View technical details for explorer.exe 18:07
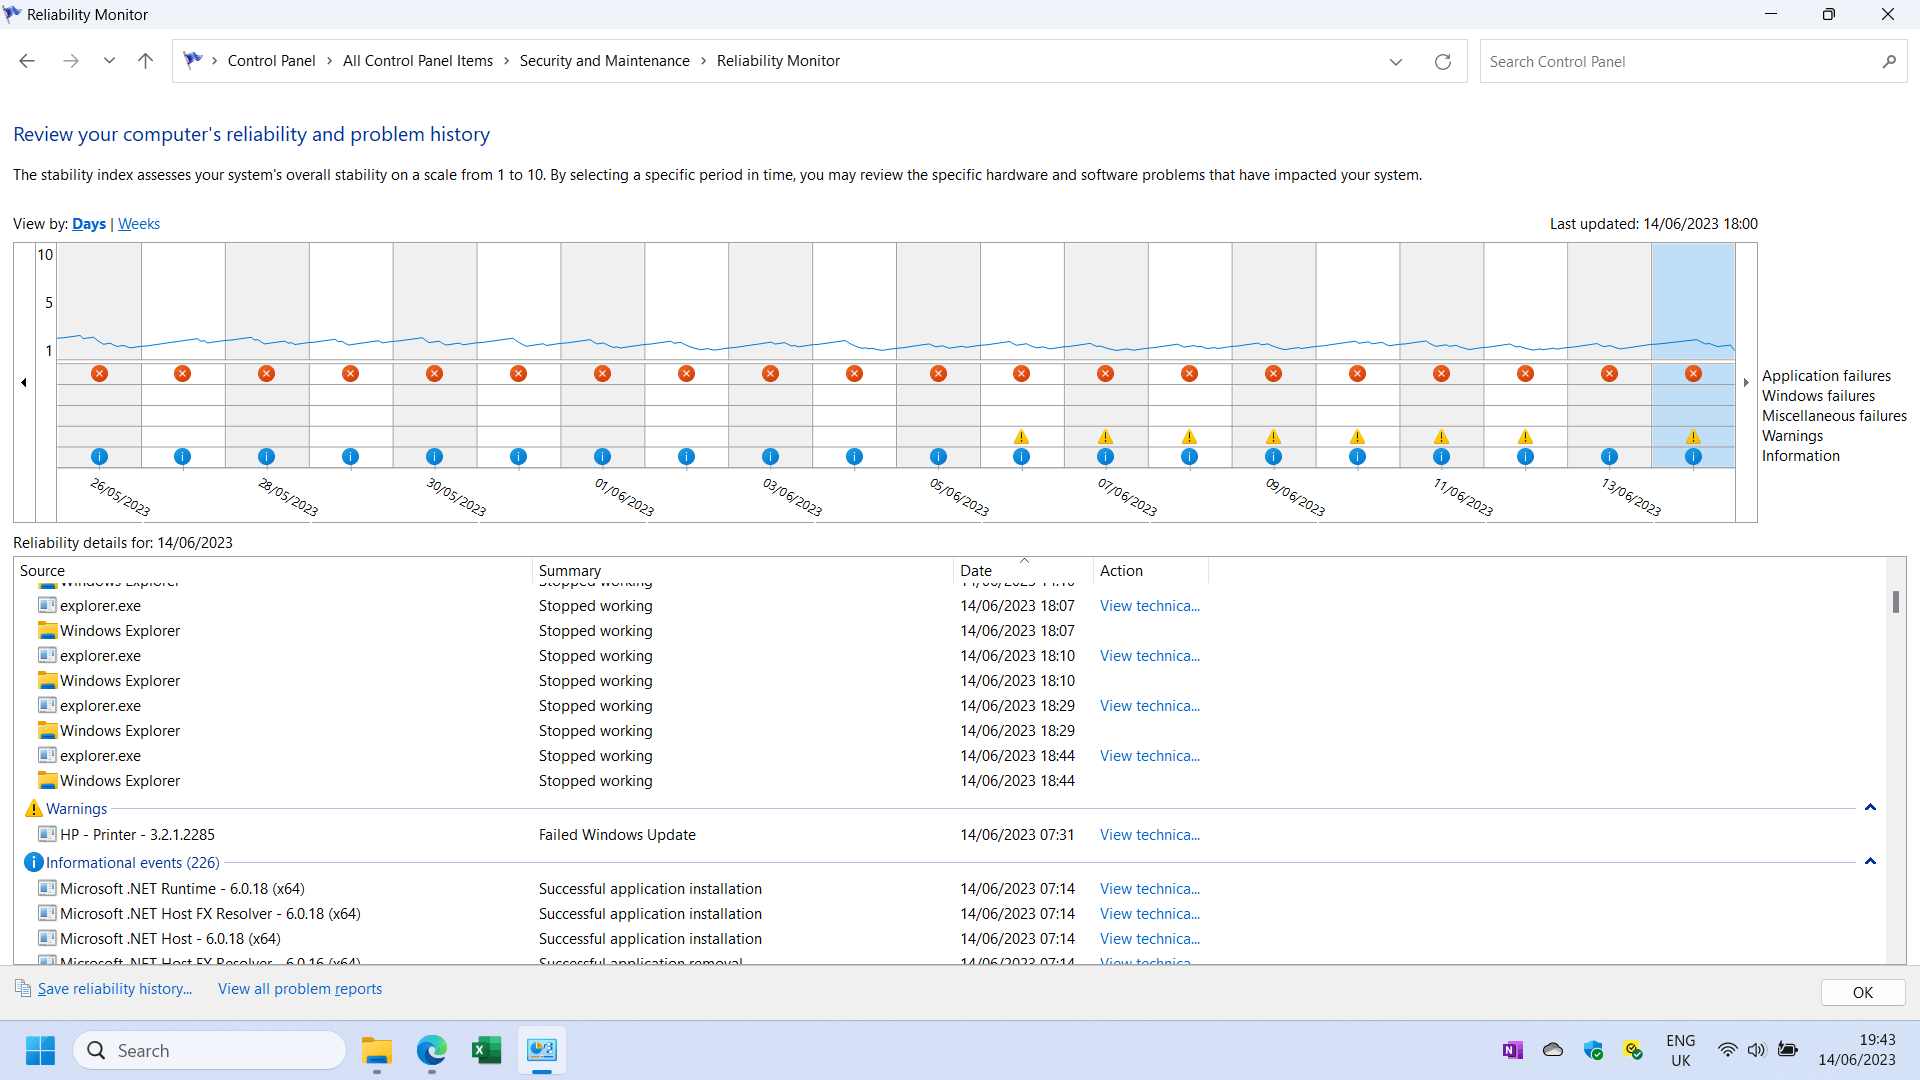 coord(1150,606)
